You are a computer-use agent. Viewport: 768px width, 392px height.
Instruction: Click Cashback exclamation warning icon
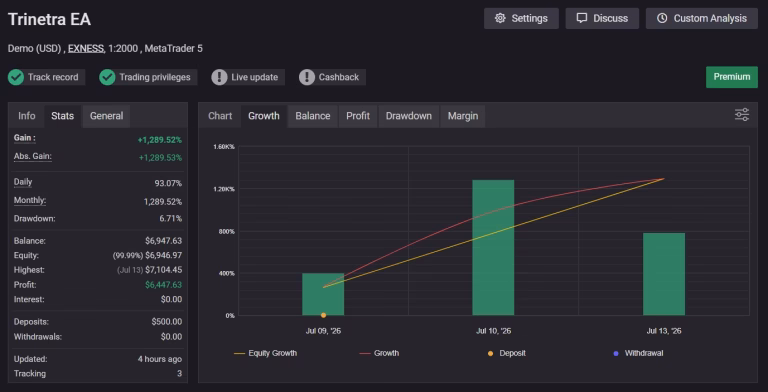point(307,77)
